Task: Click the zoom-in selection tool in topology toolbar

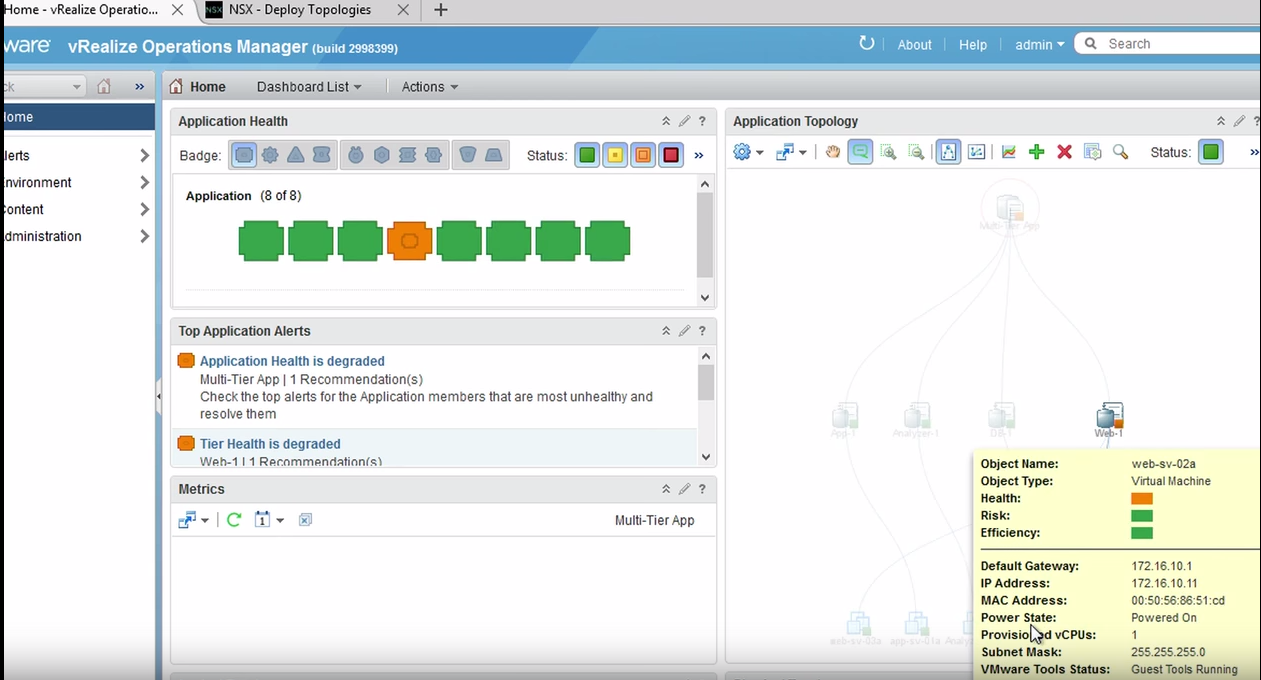Action: pos(888,152)
